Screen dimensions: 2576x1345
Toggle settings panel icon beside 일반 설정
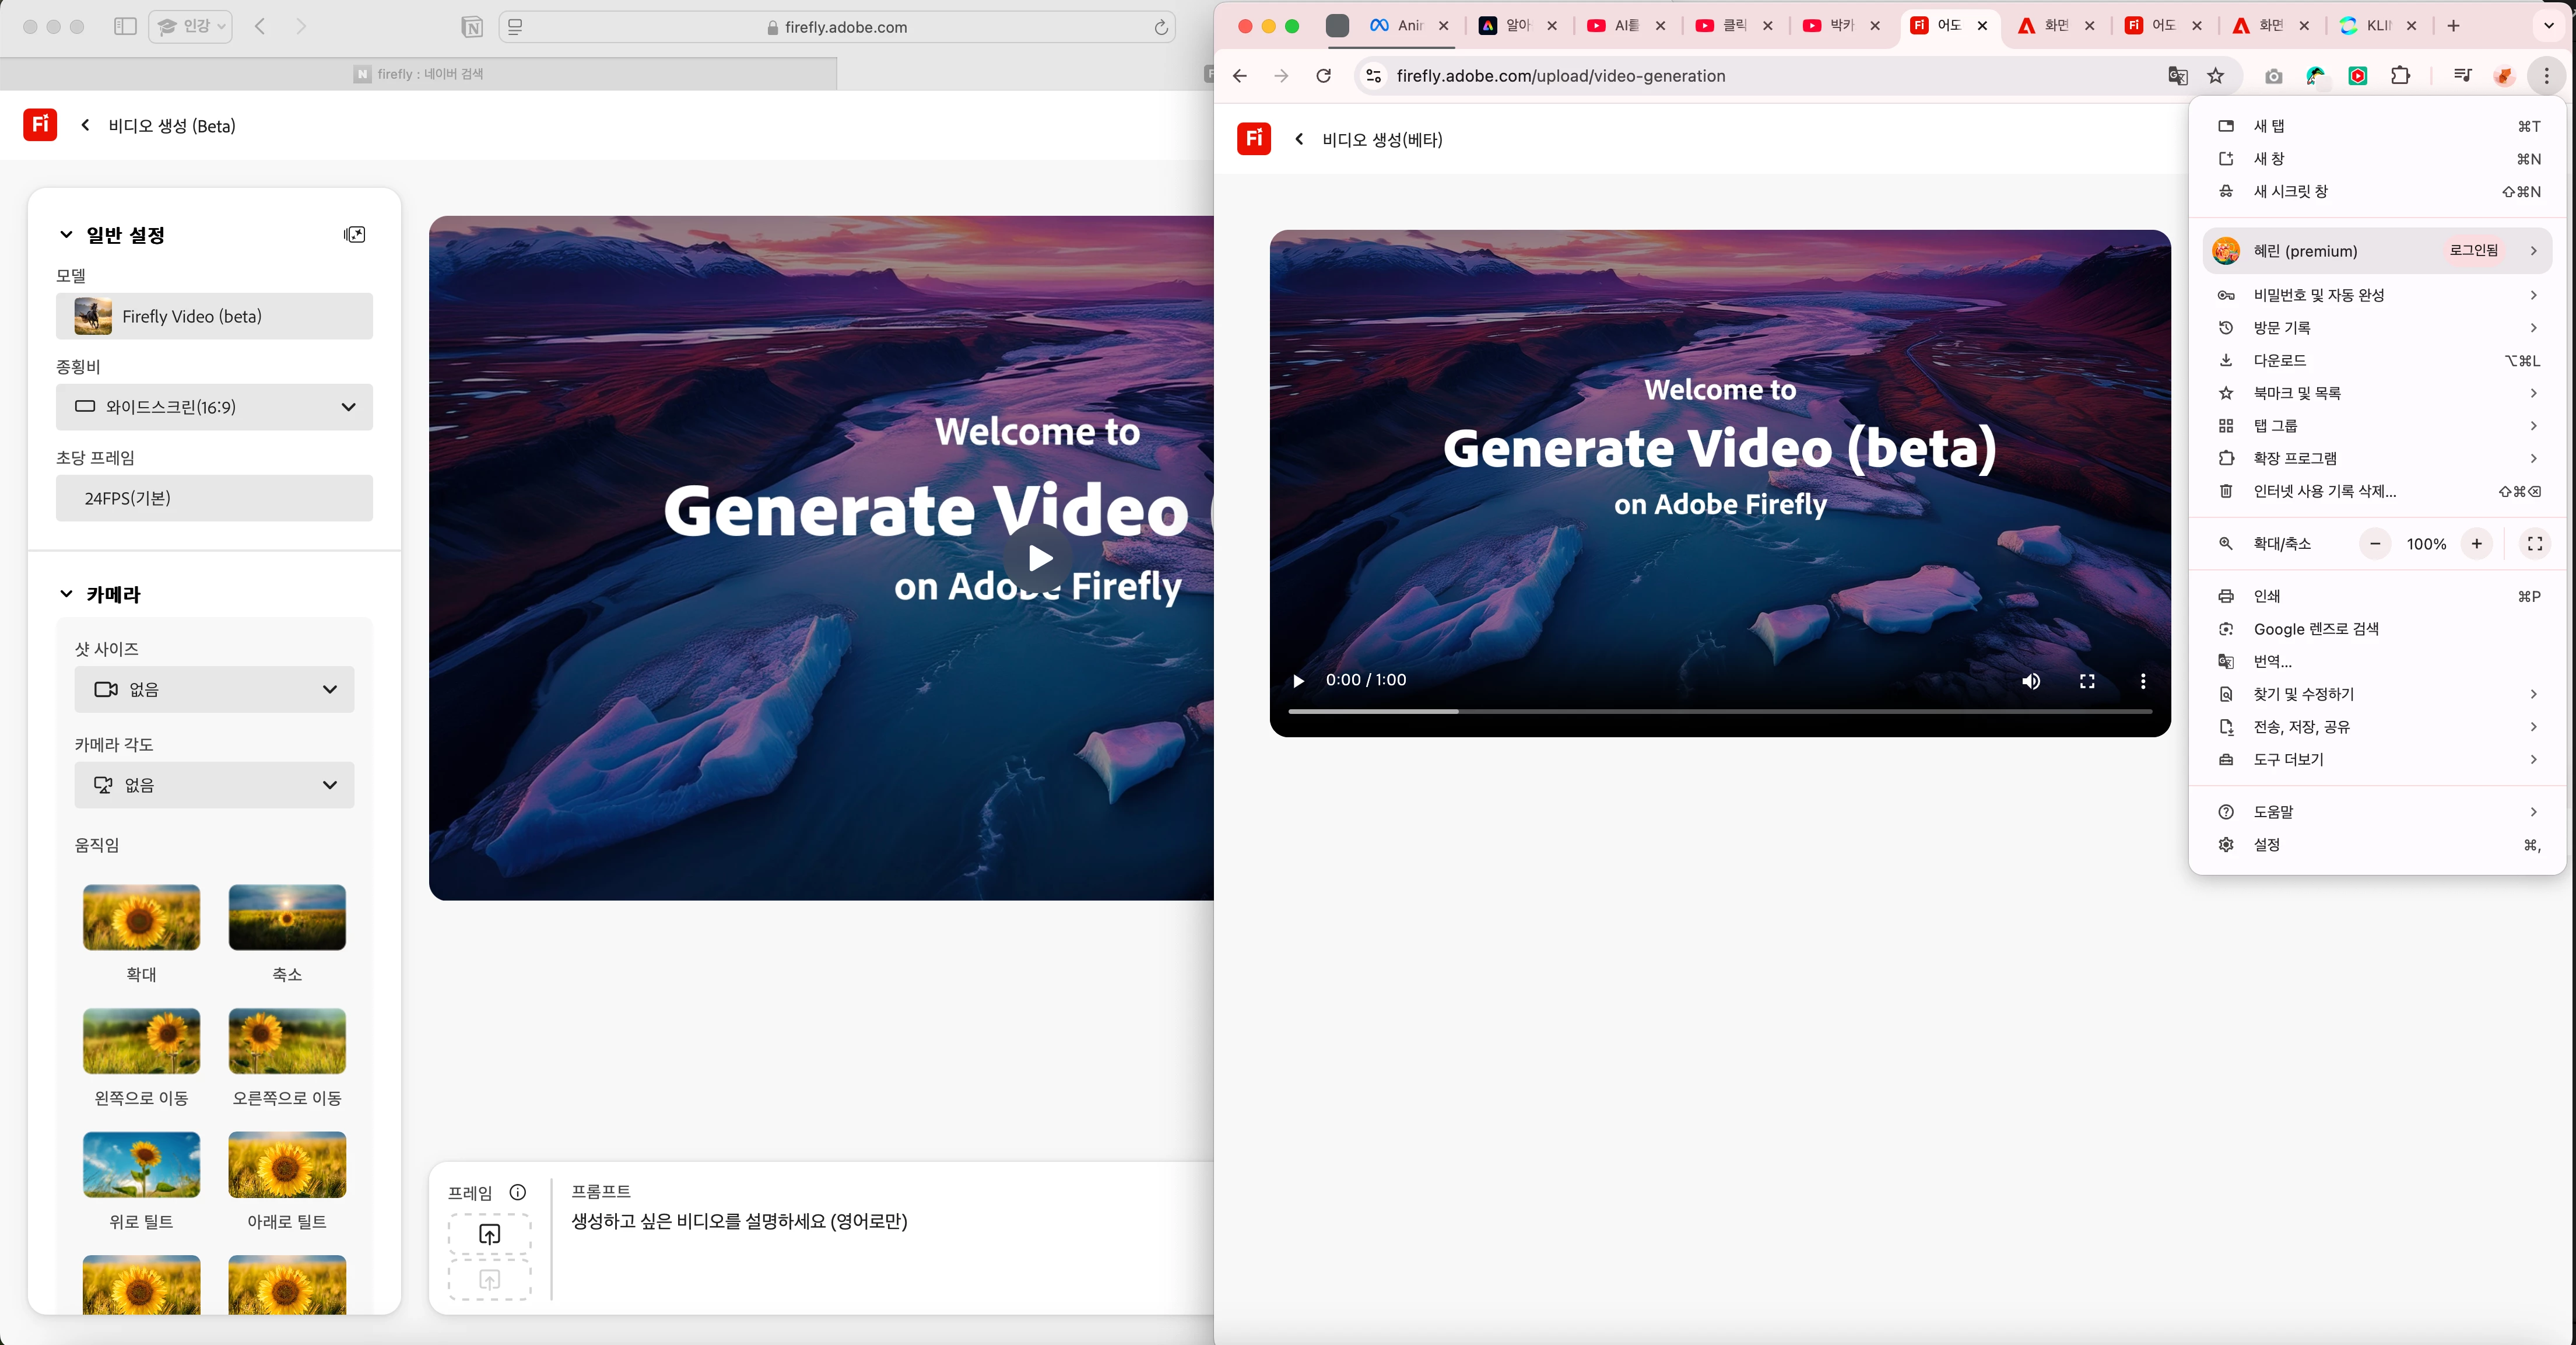[x=354, y=234]
